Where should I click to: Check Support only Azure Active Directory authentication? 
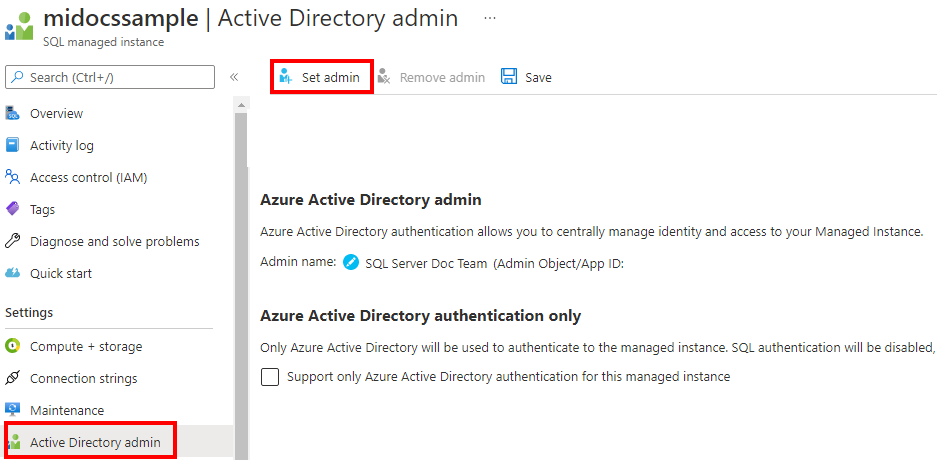pyautogui.click(x=270, y=377)
